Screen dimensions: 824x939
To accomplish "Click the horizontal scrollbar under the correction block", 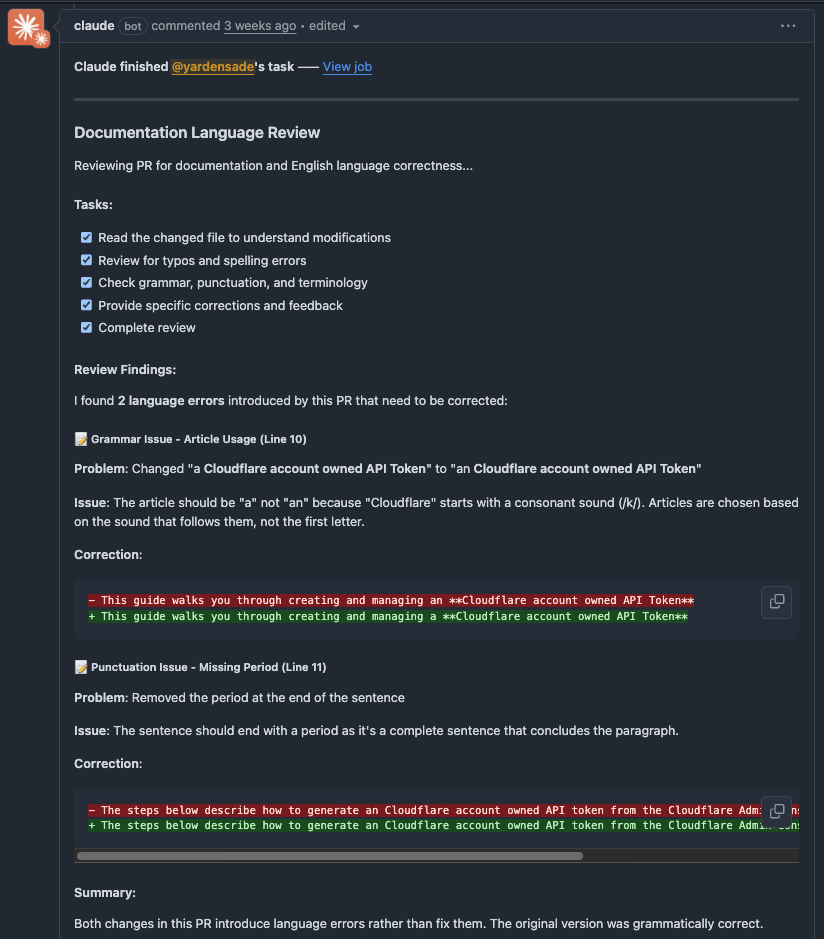I will (330, 855).
